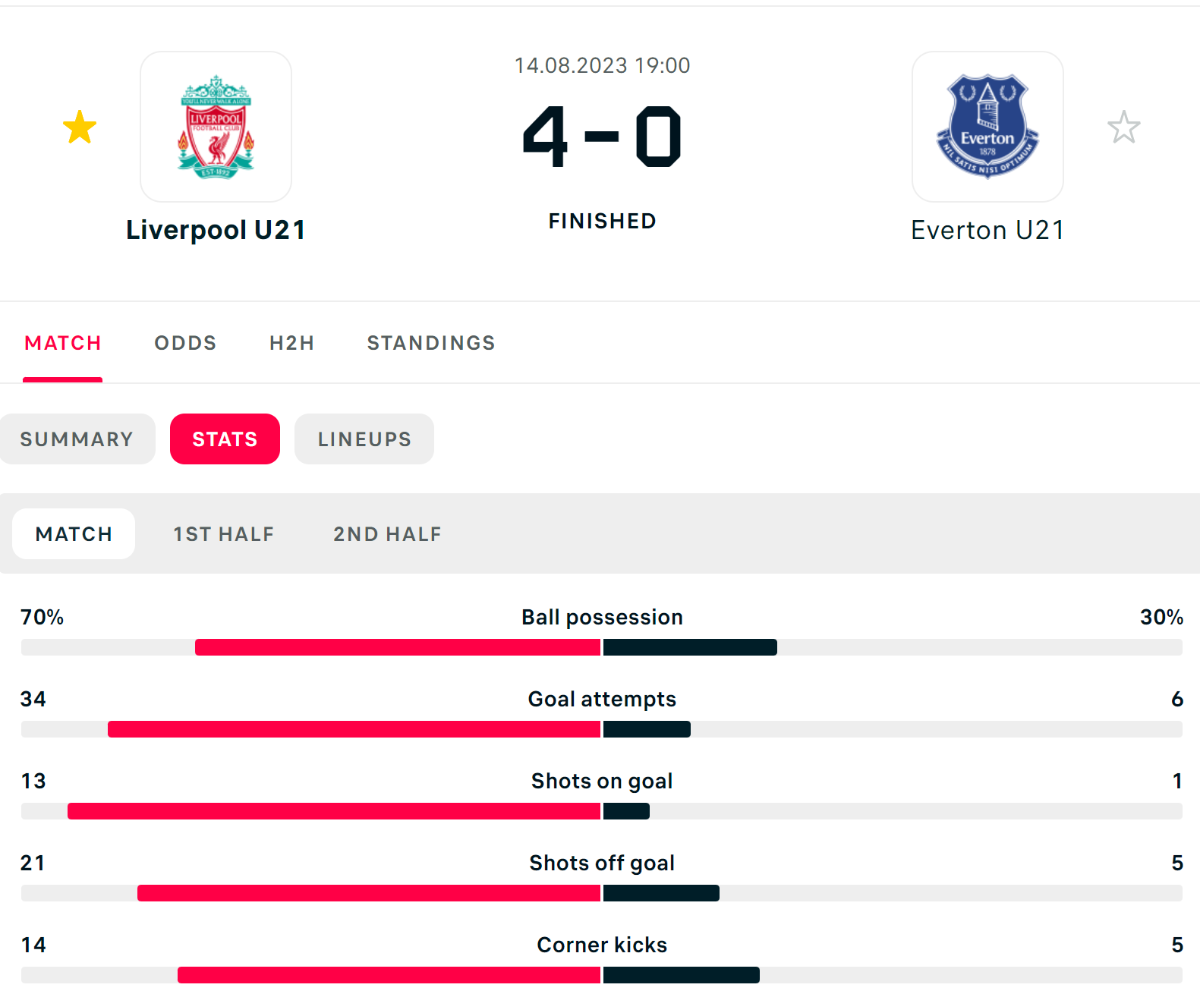
Task: Switch to the H2H tab
Action: [x=292, y=343]
